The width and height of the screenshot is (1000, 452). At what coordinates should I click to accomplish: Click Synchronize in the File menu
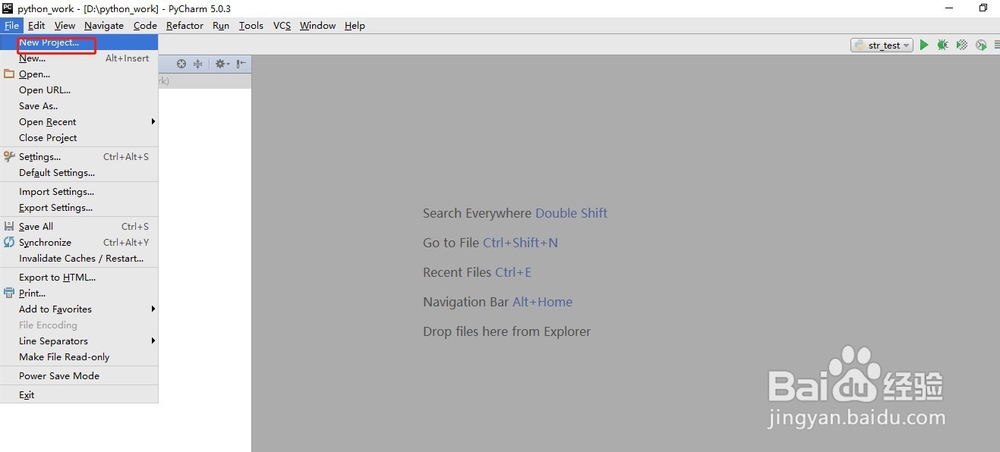79,242
